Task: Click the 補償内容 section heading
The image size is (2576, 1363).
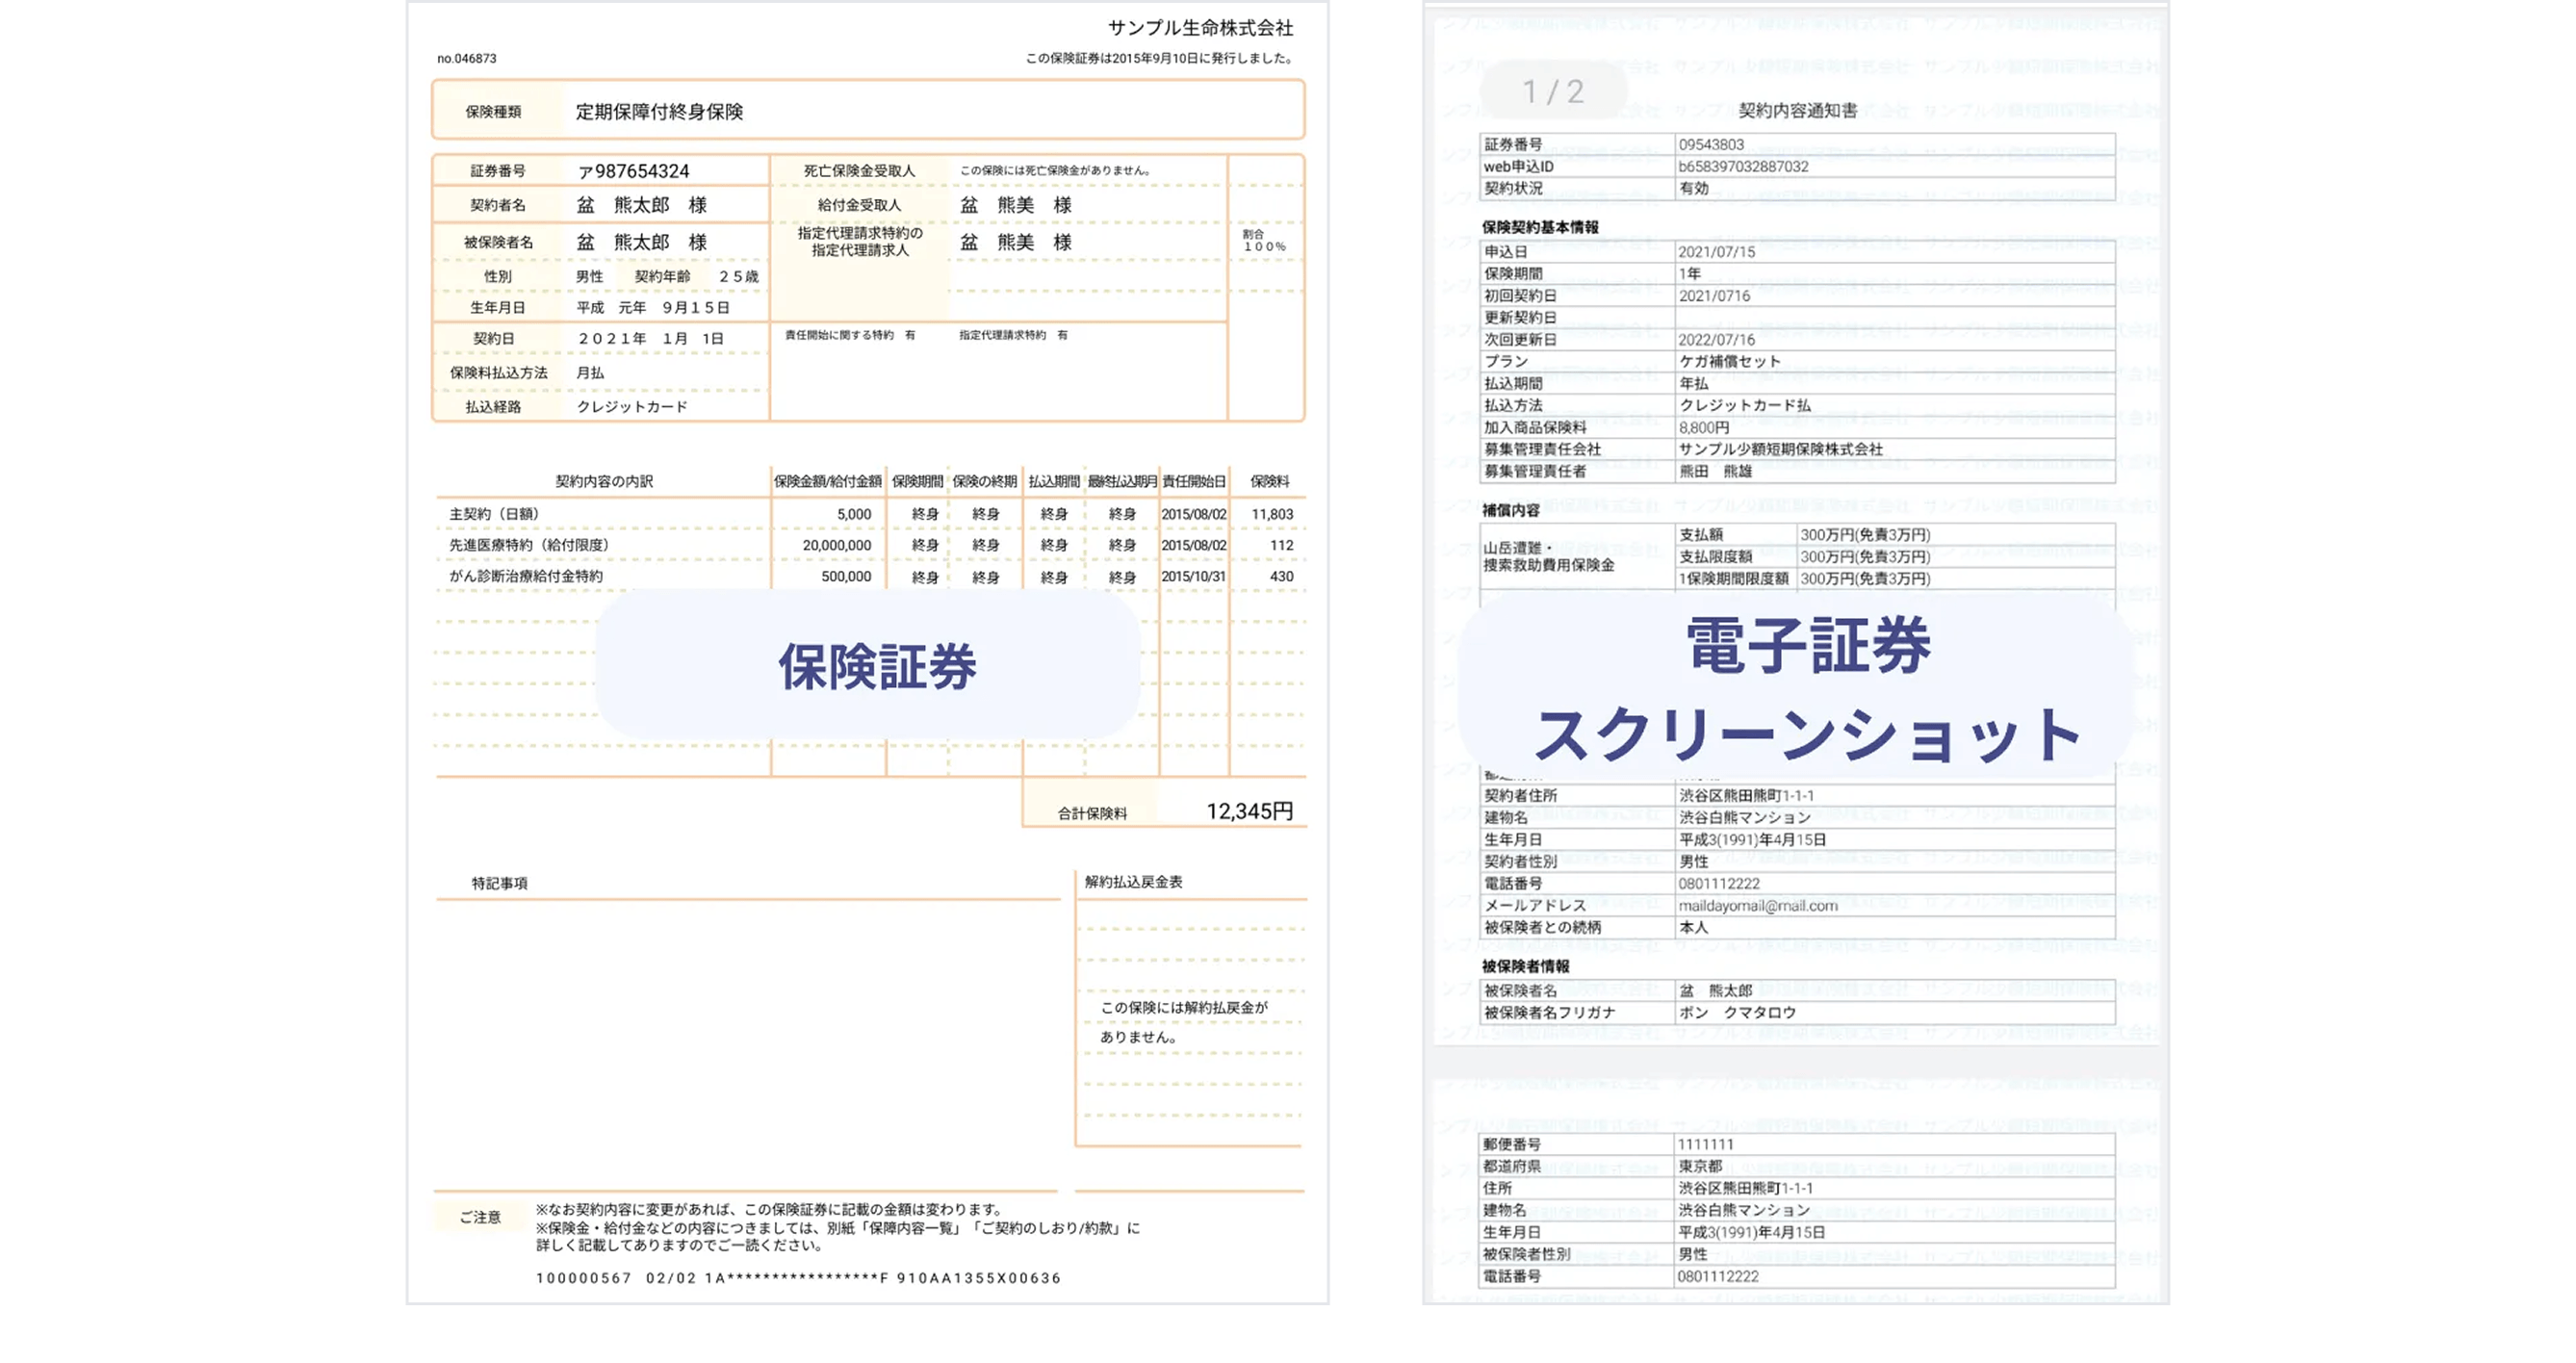Action: [x=1510, y=510]
